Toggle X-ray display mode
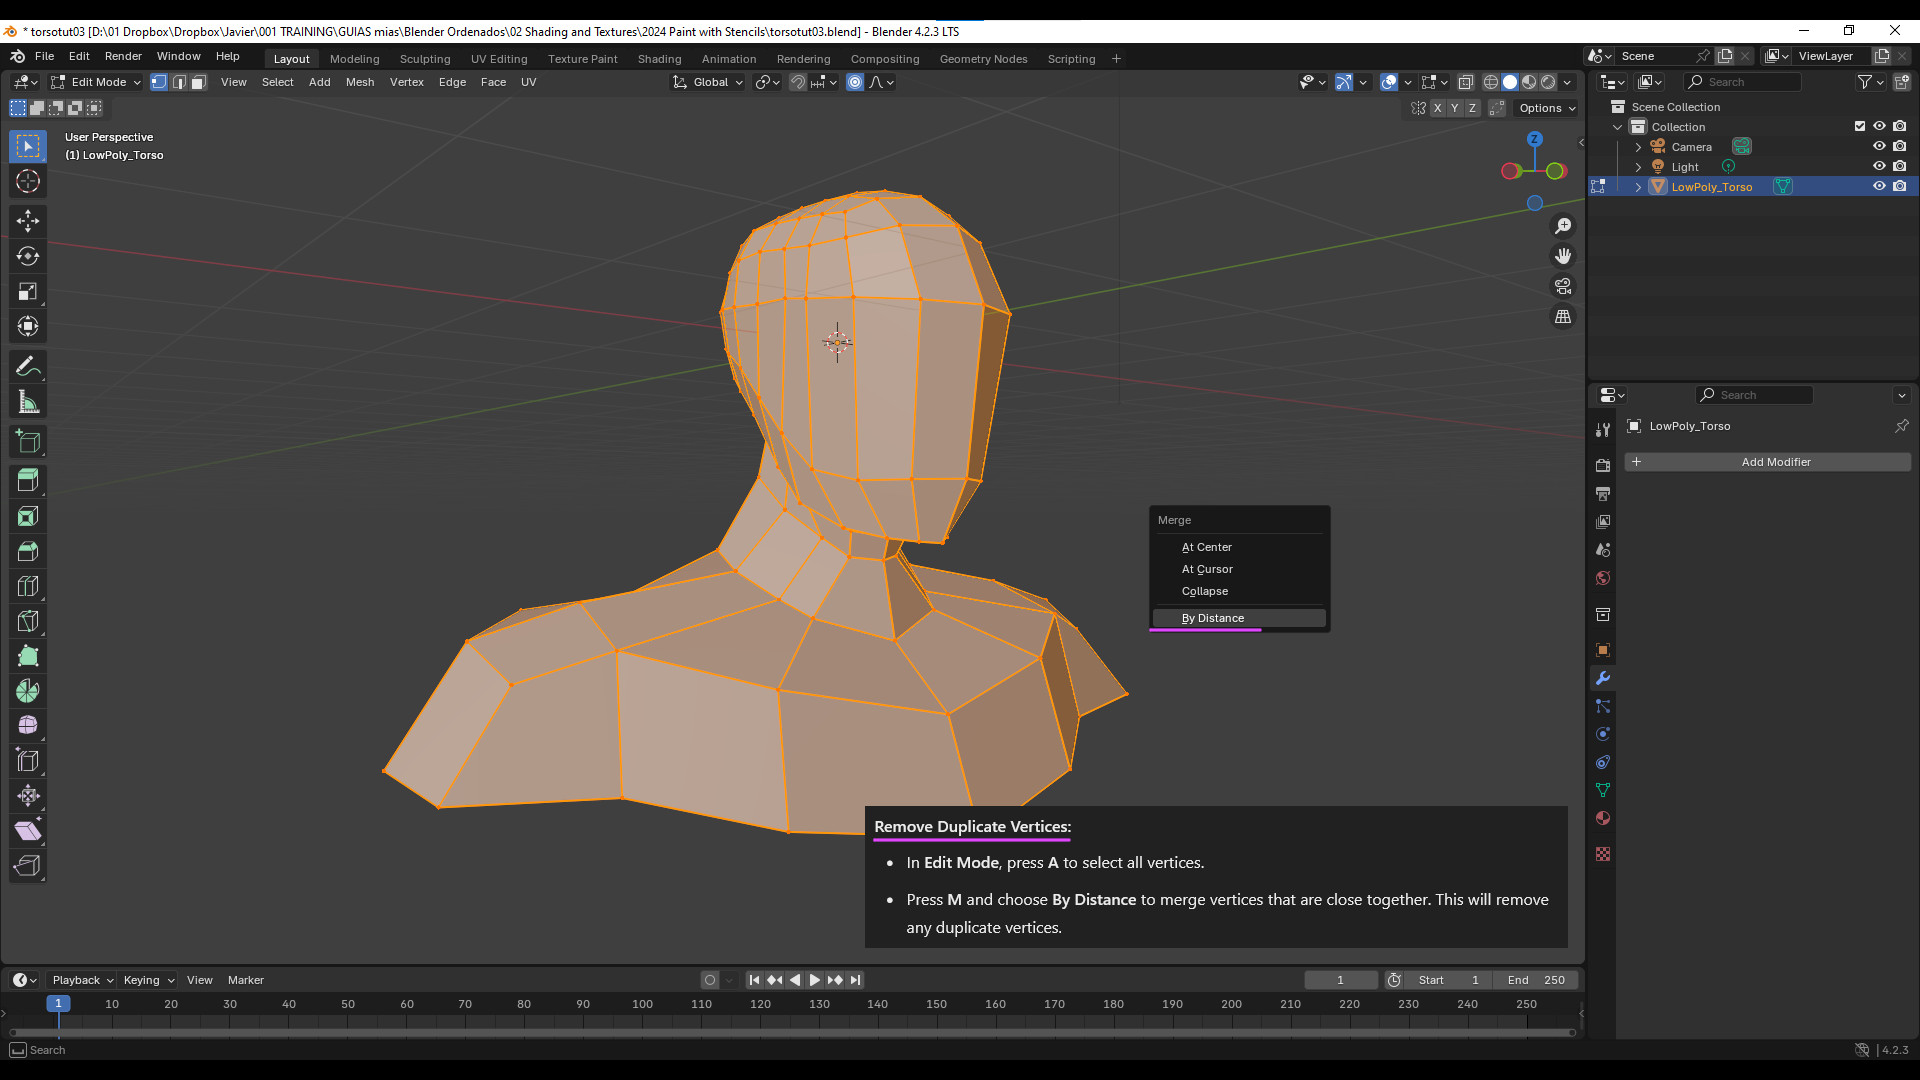Viewport: 1920px width, 1080px height. point(1466,82)
